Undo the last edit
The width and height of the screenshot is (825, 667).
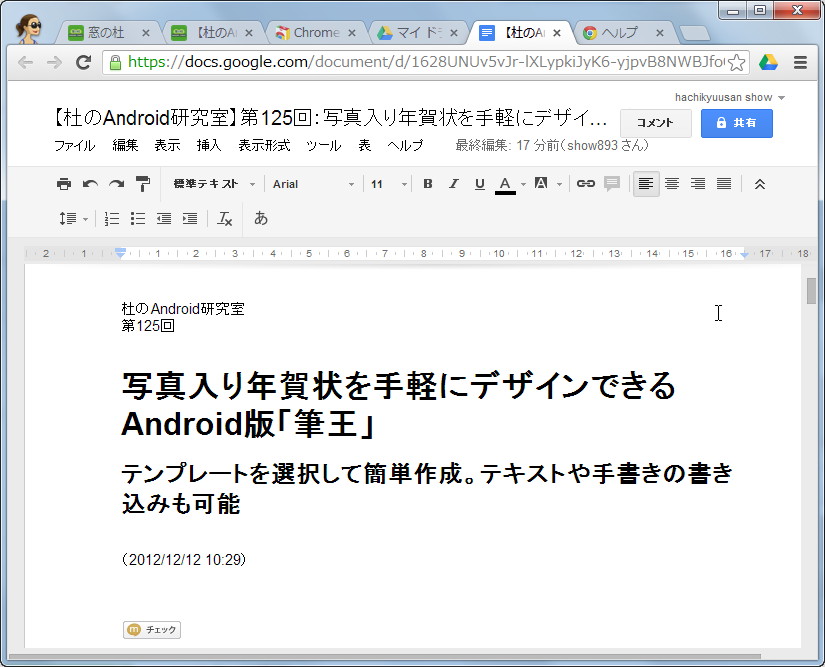coord(89,184)
